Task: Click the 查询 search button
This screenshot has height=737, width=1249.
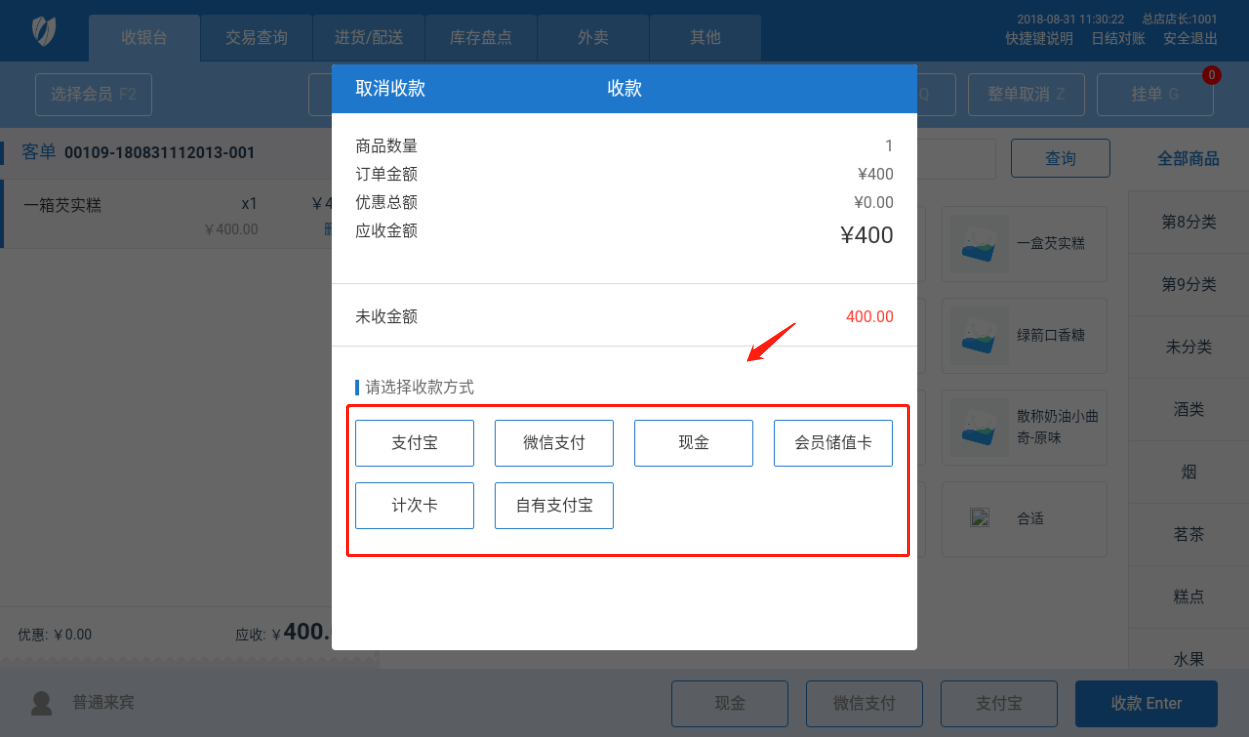Action: tap(1060, 158)
